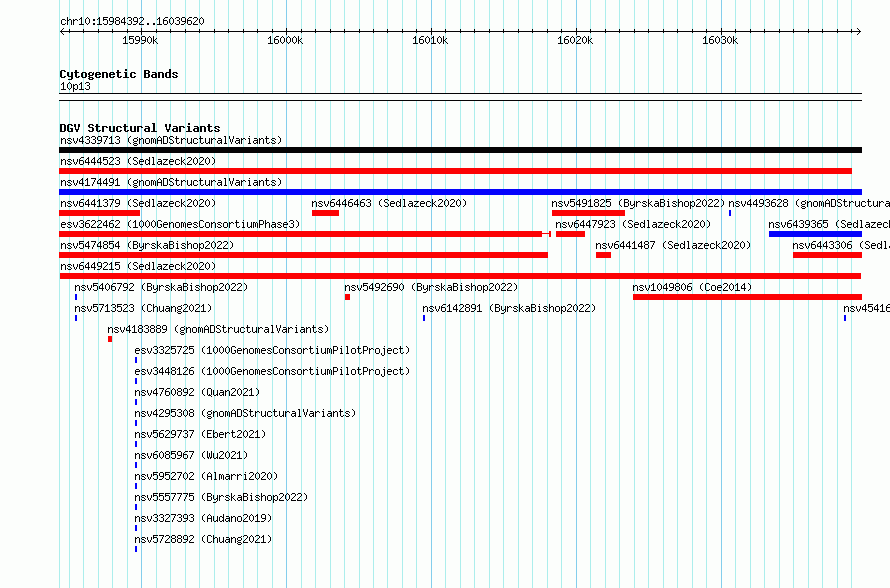
Task: Open nsv5952702 (Almarri2020) label
Action: click(x=206, y=476)
